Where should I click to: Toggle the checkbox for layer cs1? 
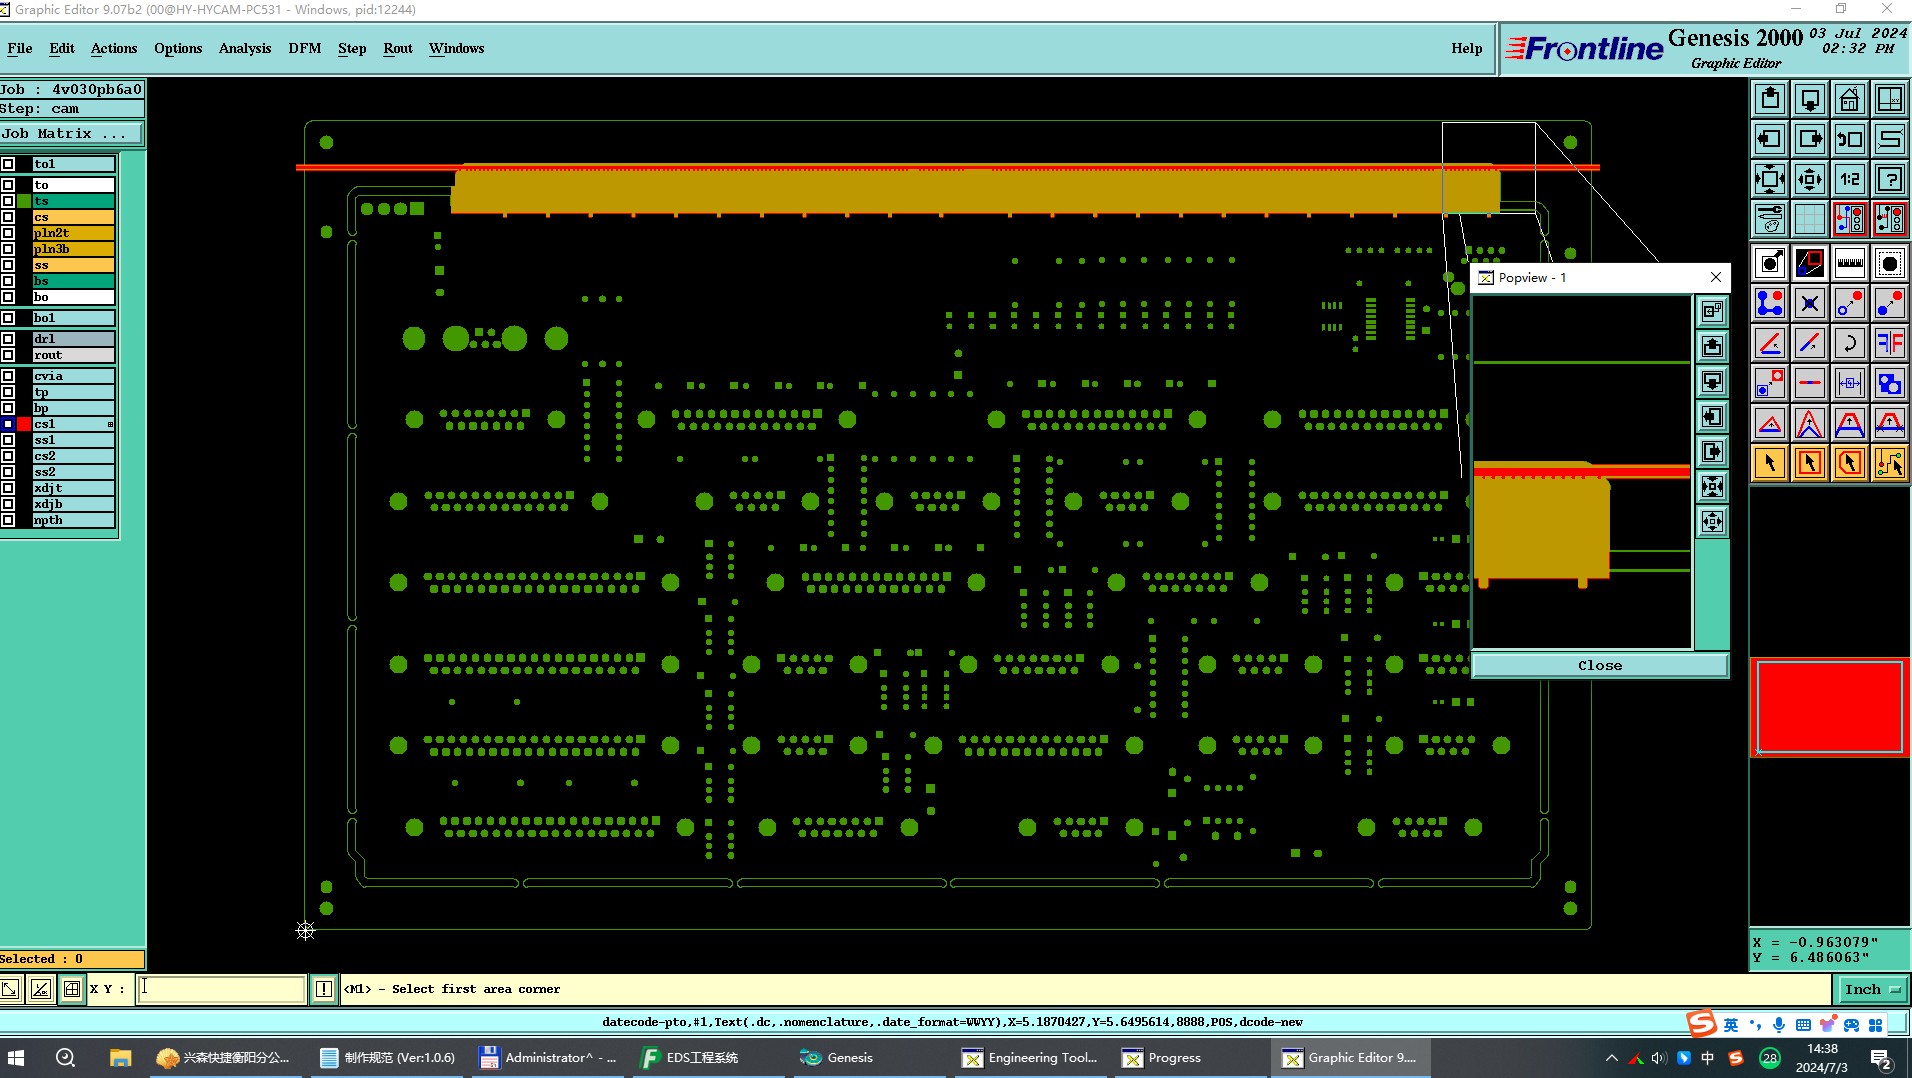pyautogui.click(x=8, y=424)
